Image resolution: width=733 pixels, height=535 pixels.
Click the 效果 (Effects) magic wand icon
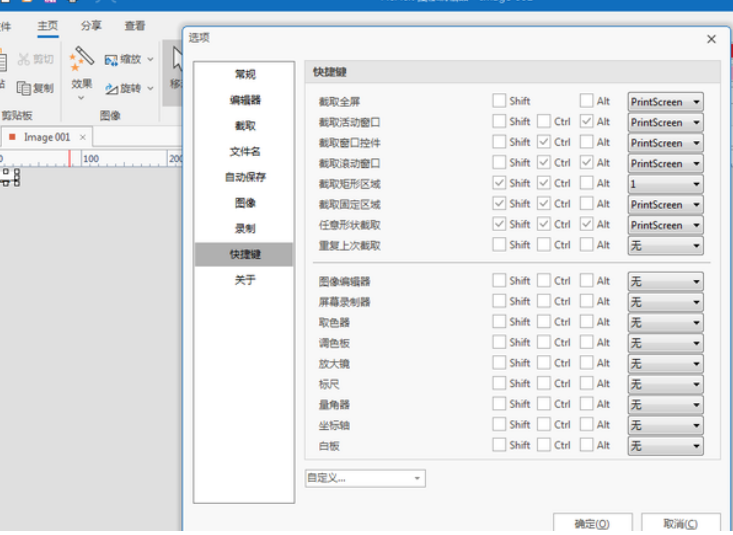tap(81, 62)
